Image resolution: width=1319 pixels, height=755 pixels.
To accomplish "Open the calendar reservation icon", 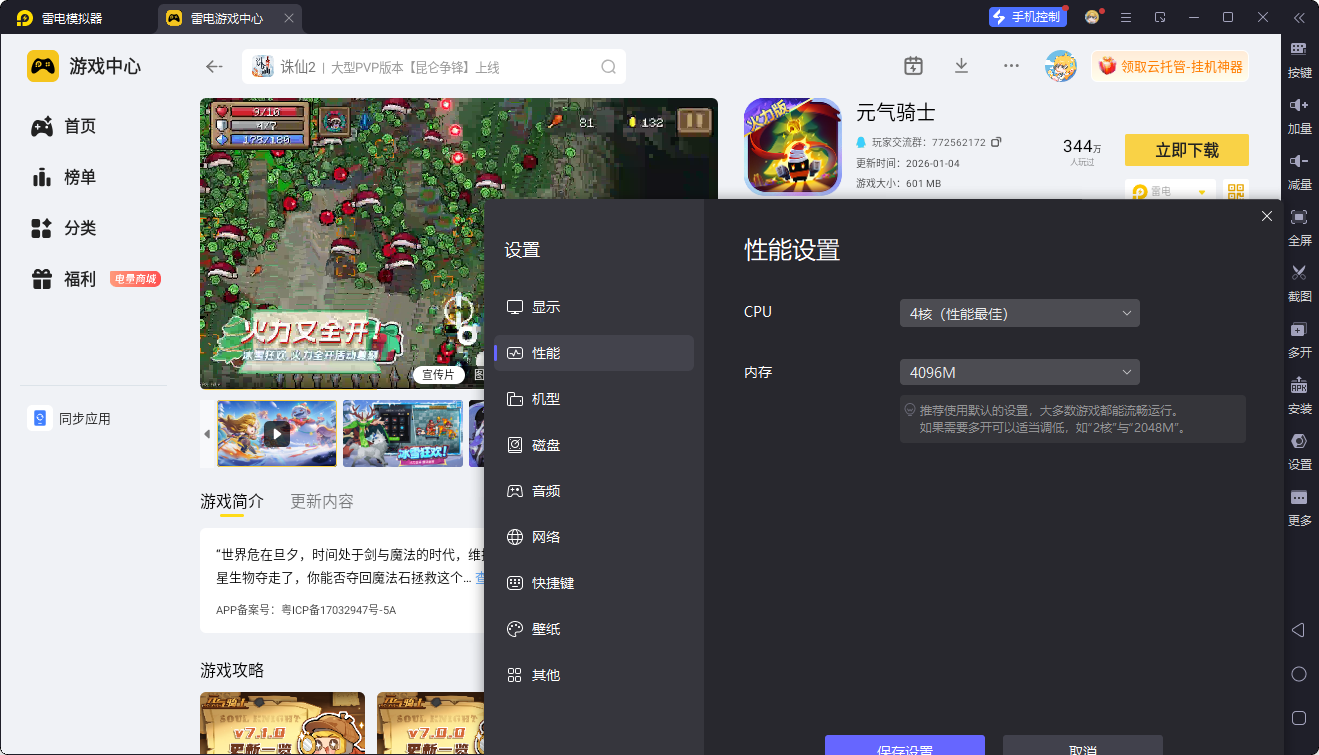I will coord(913,66).
